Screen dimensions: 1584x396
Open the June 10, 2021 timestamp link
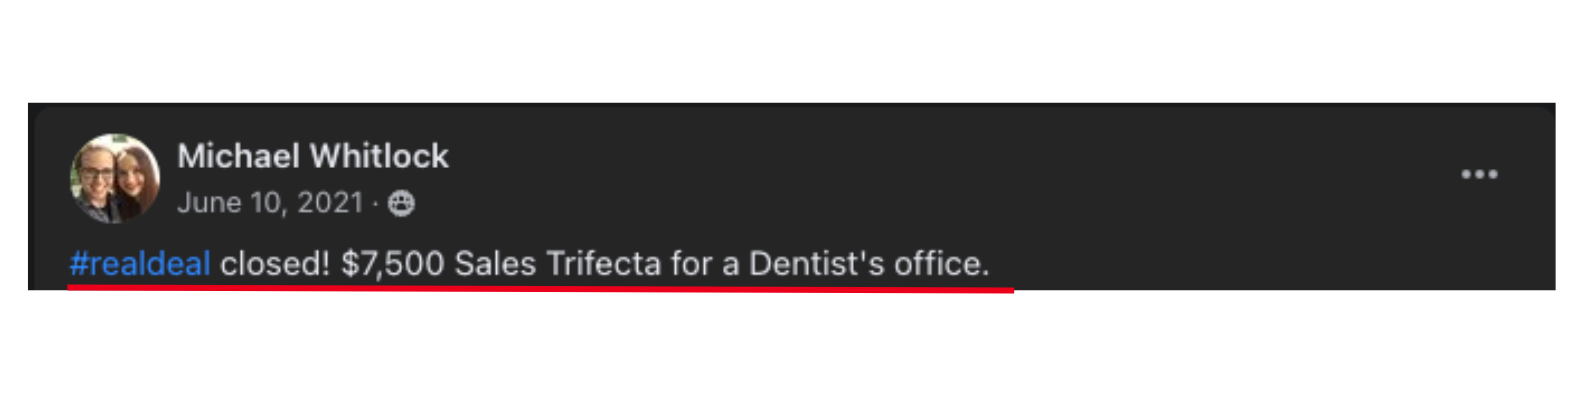tap(270, 203)
